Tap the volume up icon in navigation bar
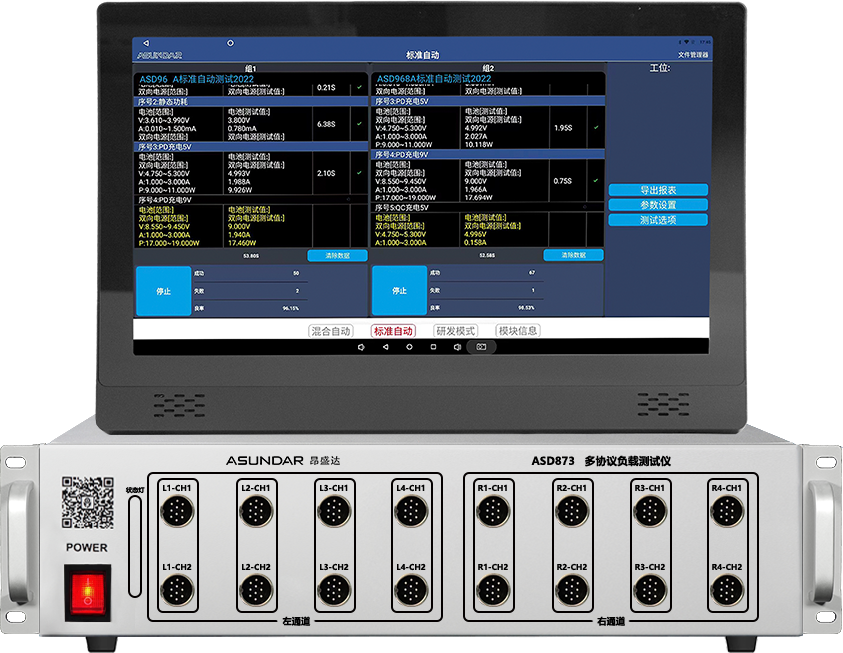Screen dimensions: 843x653 (457, 347)
